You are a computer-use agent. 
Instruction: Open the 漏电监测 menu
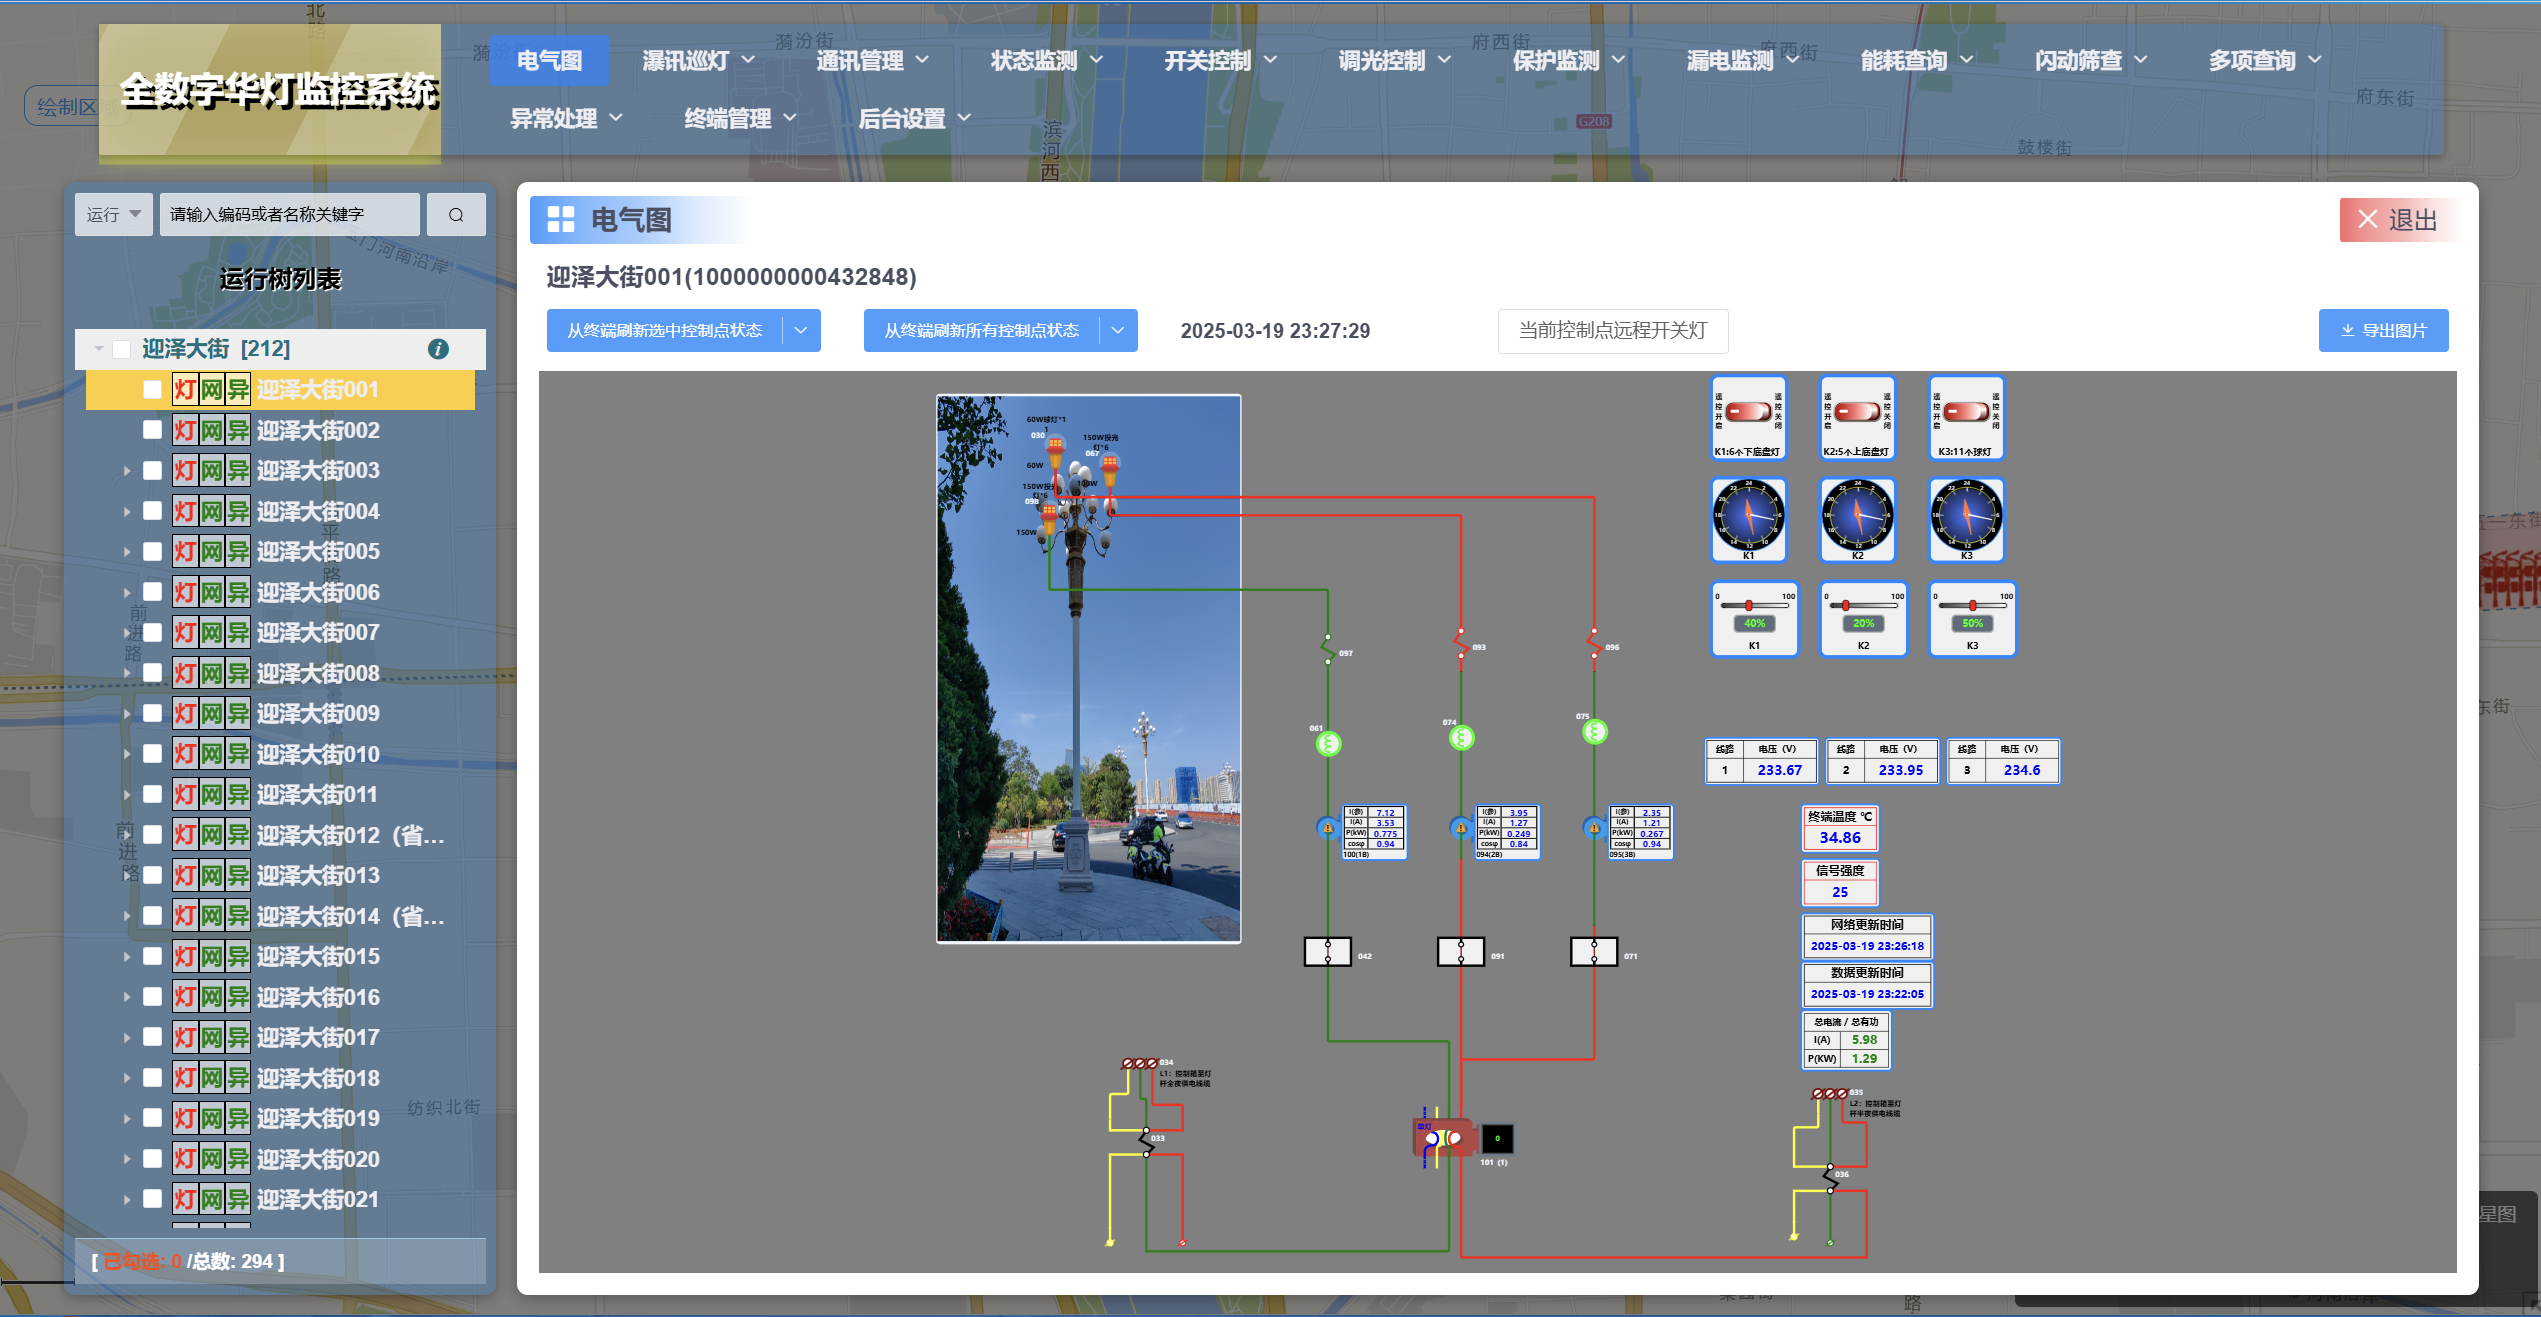click(1742, 61)
